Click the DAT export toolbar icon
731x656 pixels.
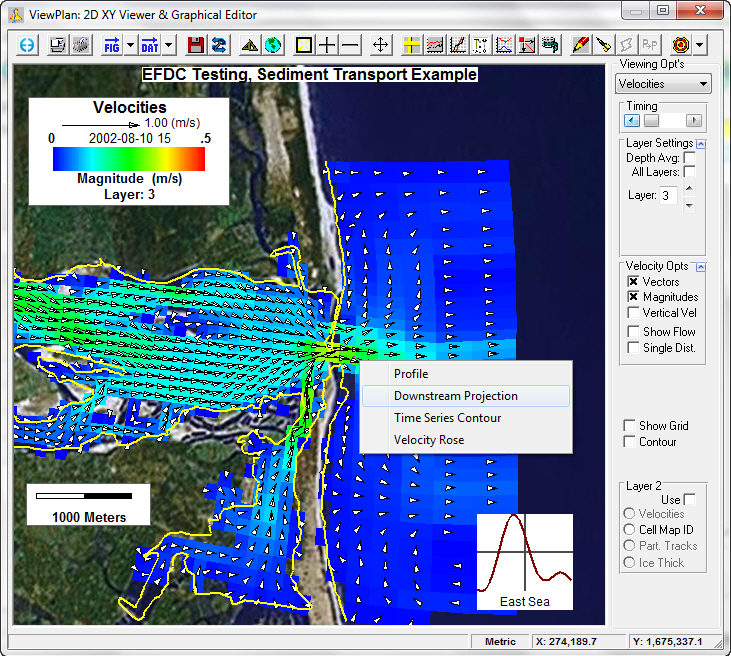click(149, 45)
